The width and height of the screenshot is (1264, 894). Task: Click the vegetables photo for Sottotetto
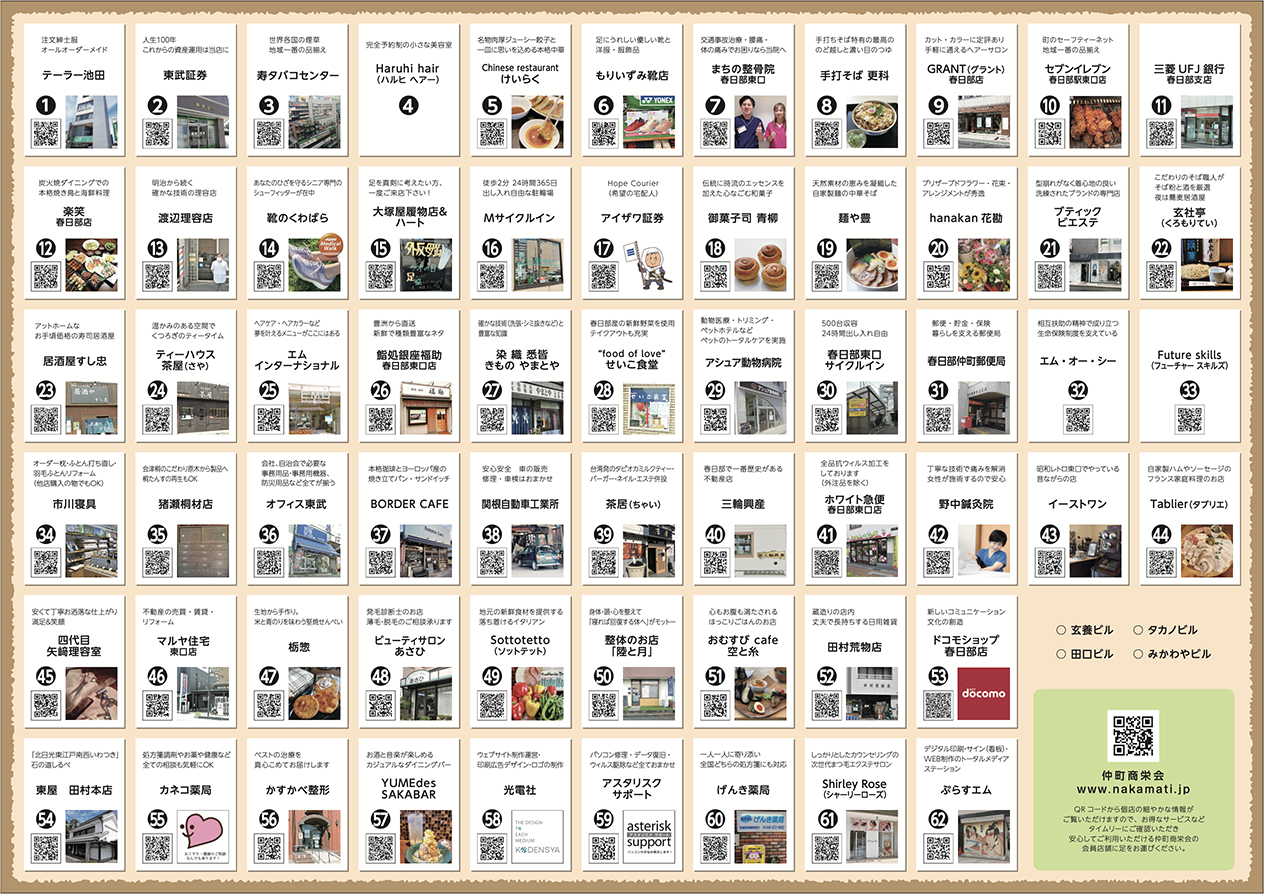(x=538, y=693)
